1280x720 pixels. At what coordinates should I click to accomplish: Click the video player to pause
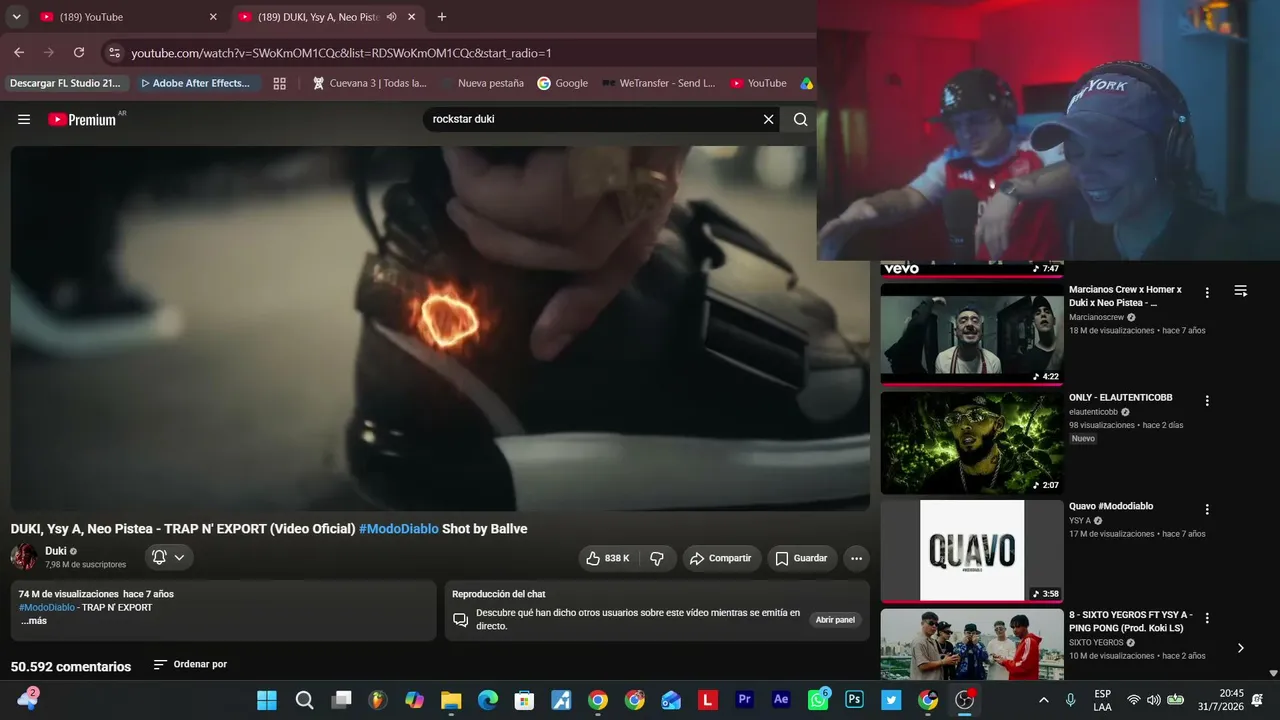440,328
